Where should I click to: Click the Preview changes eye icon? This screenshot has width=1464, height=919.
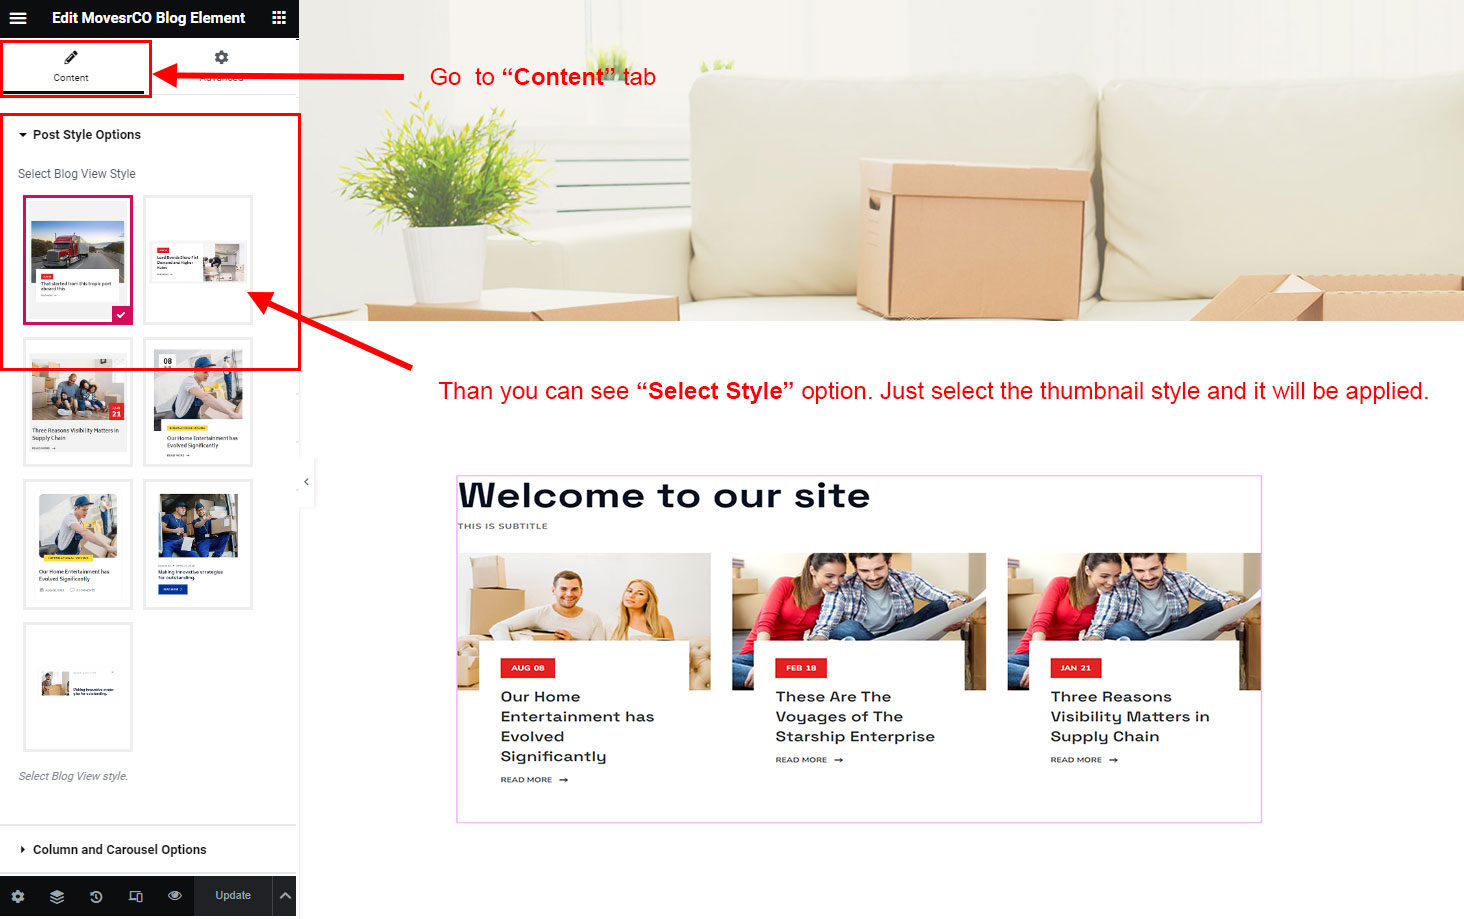(x=175, y=895)
